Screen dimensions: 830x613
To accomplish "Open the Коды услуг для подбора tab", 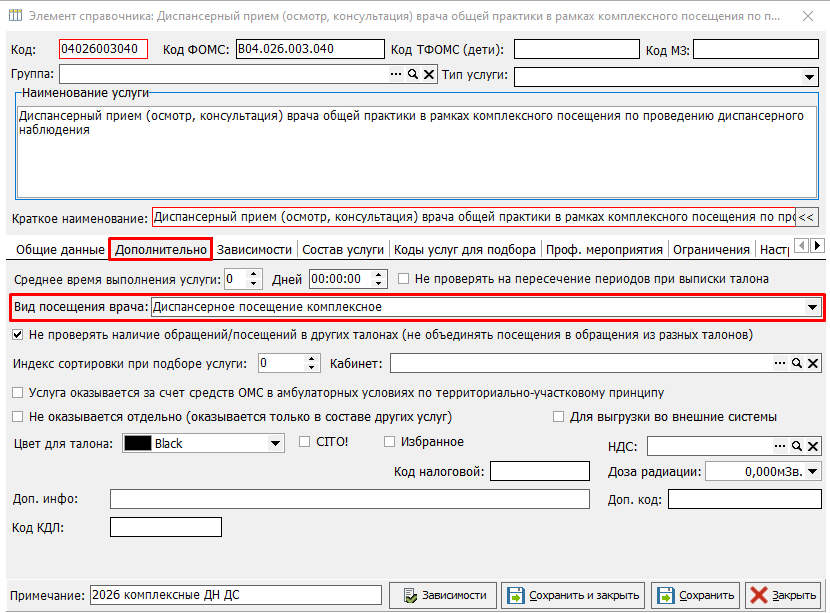I will (465, 250).
